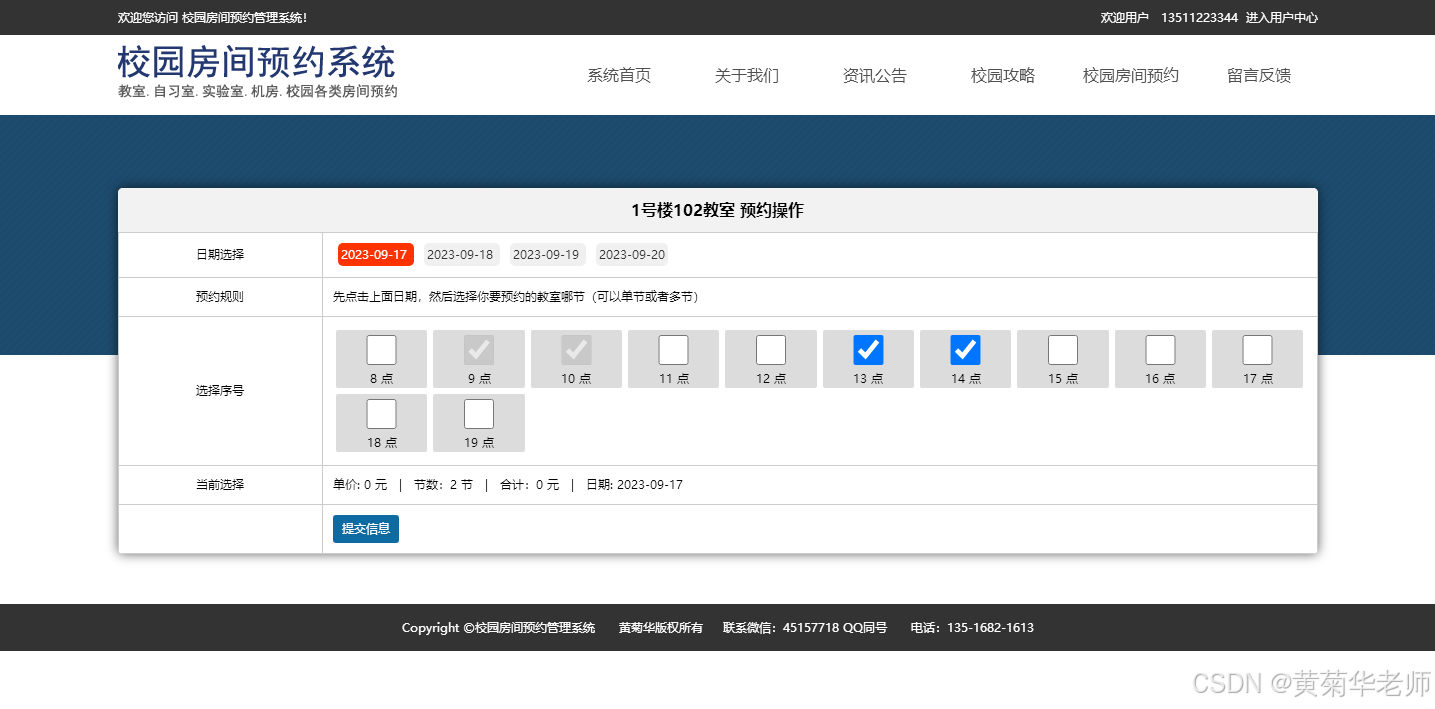Choose date 2023-09-19

point(546,255)
